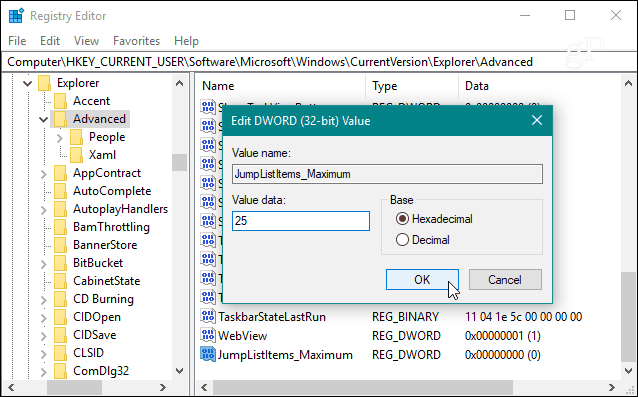The width and height of the screenshot is (638, 397).
Task: Click the CabinetState folder icon
Action: point(60,281)
